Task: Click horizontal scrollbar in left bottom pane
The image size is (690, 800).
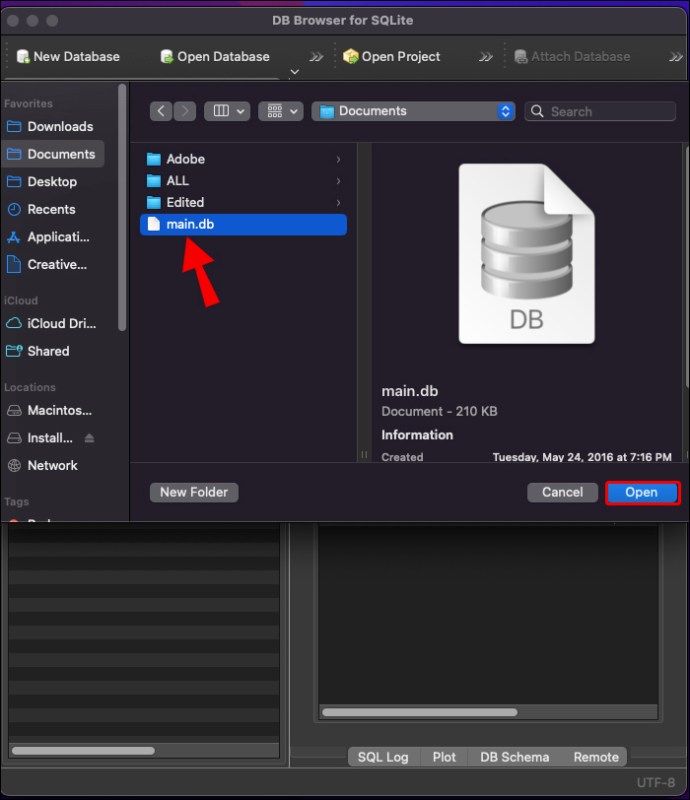Action: 83,751
